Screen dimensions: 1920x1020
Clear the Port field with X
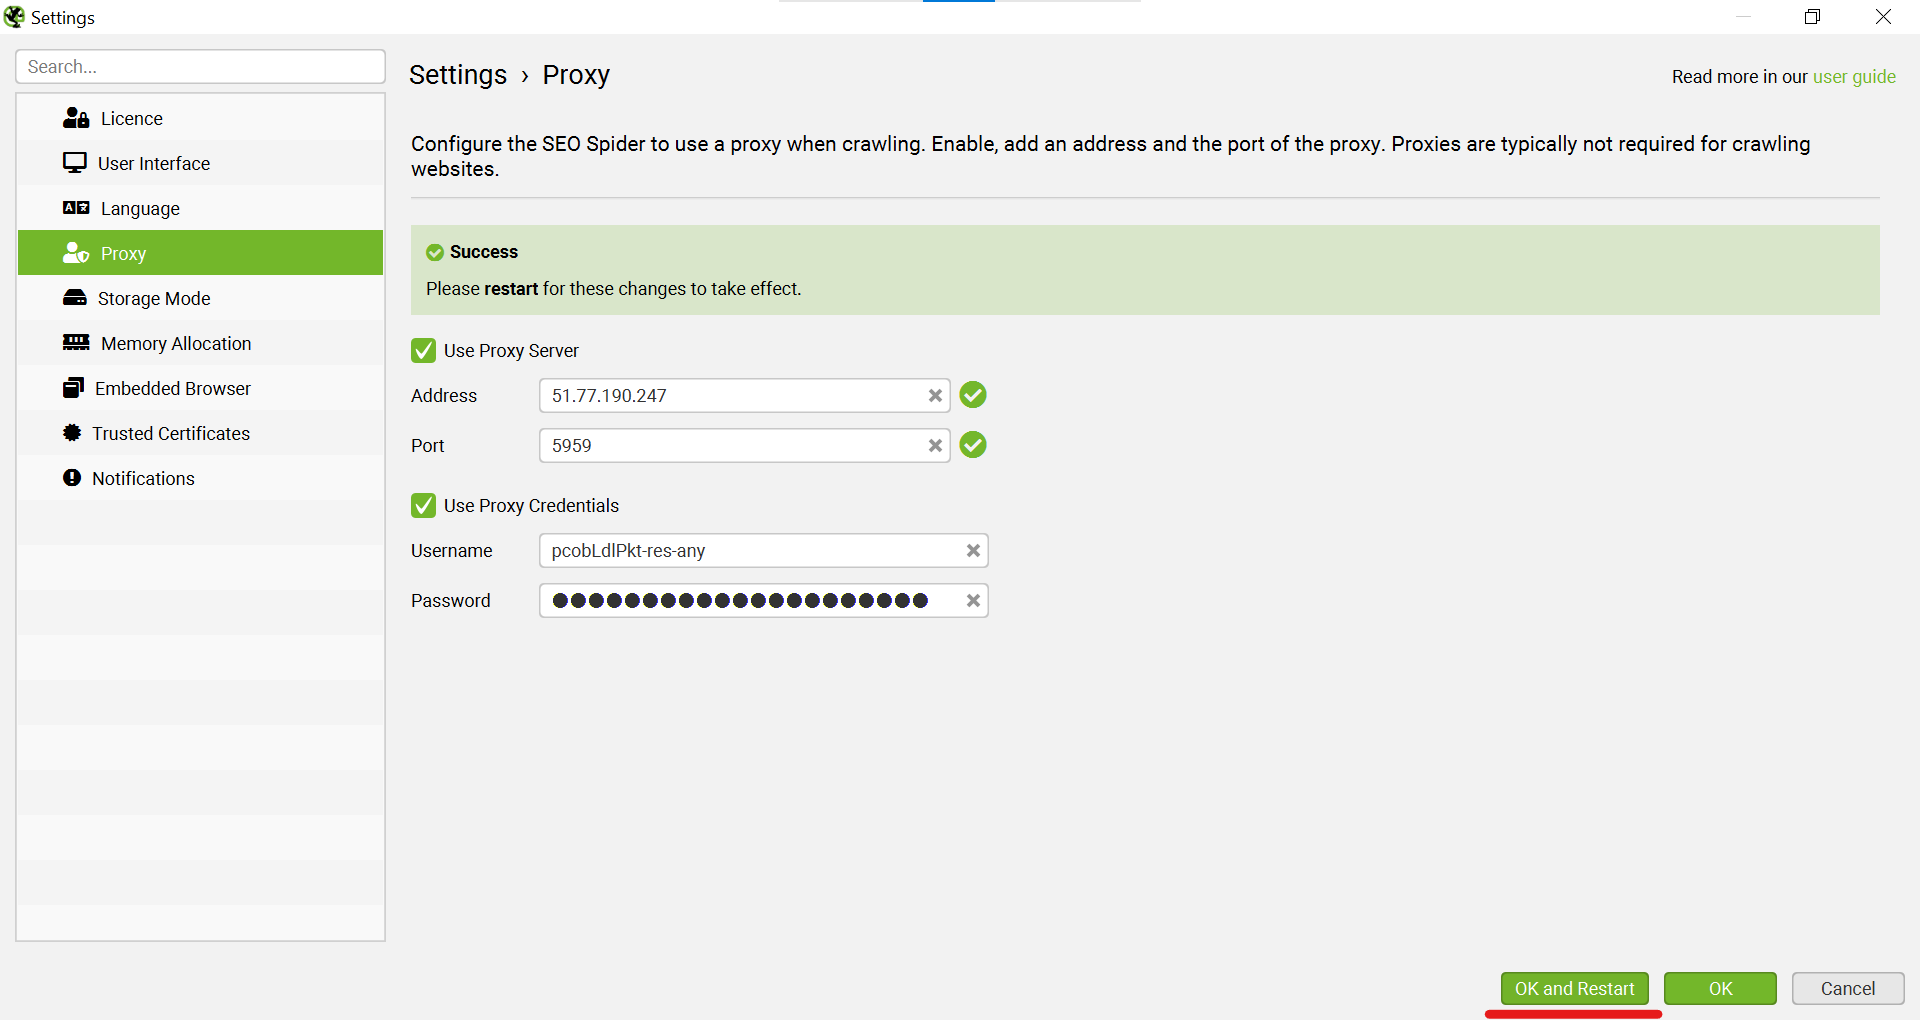pyautogui.click(x=935, y=446)
